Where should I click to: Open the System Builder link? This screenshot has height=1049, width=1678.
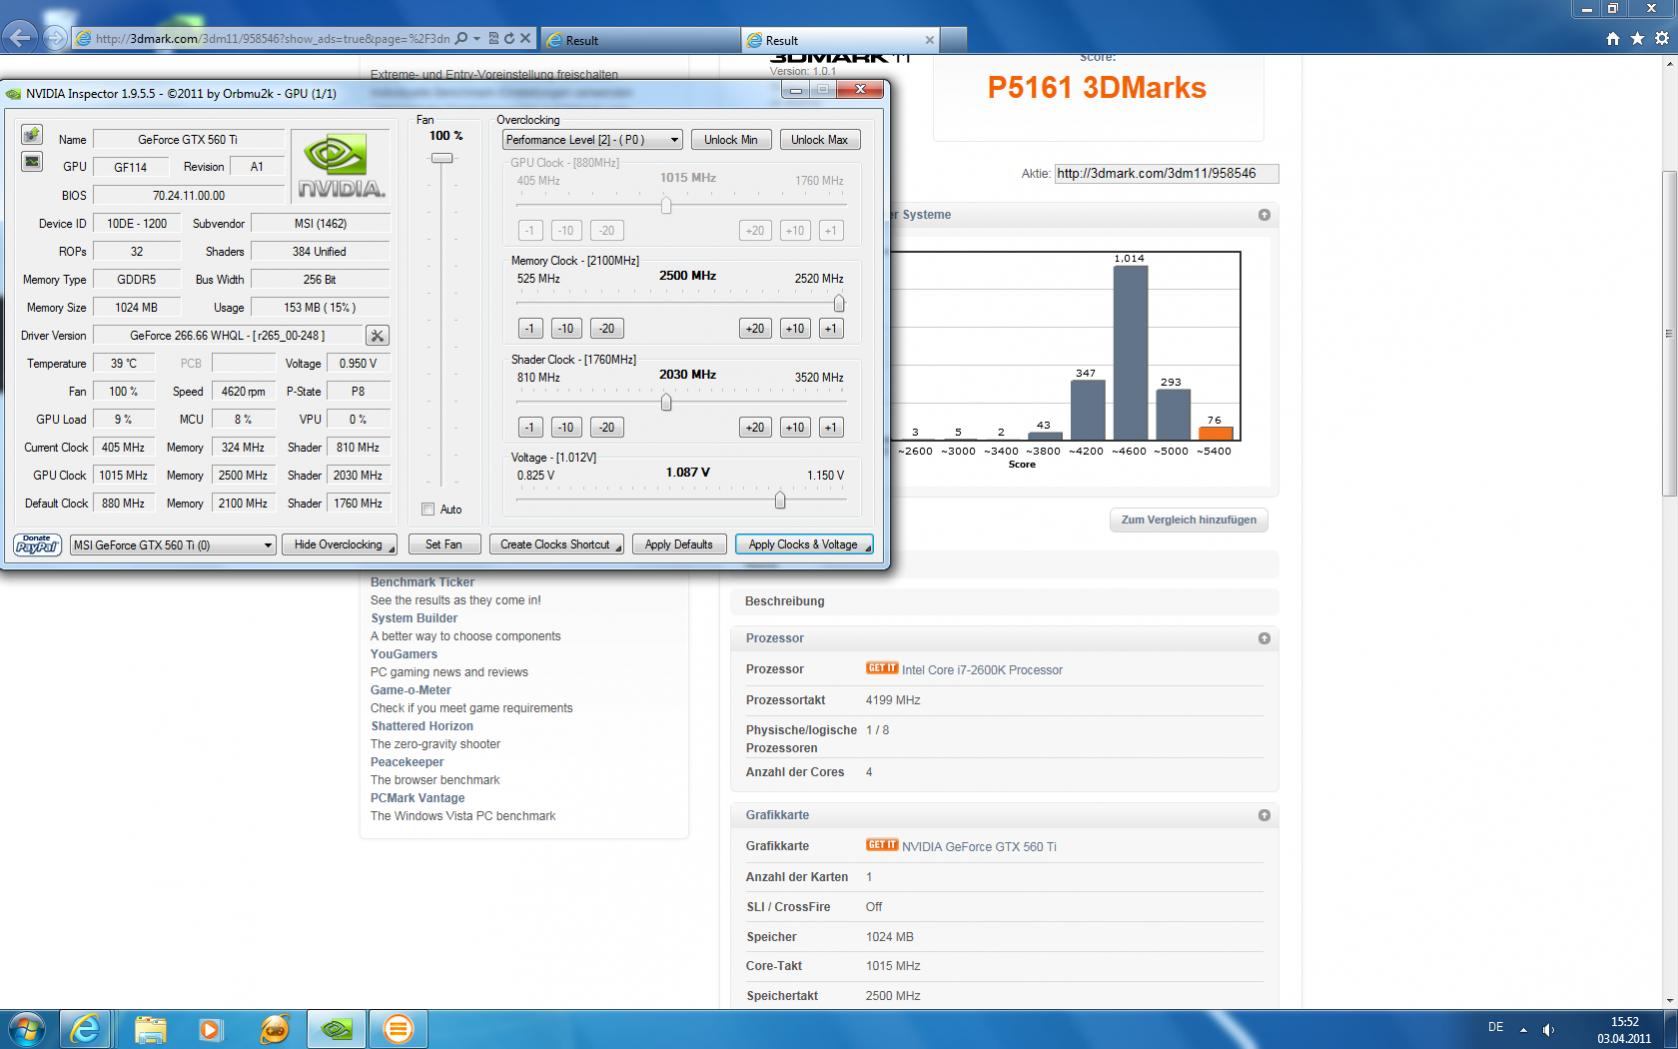(414, 618)
